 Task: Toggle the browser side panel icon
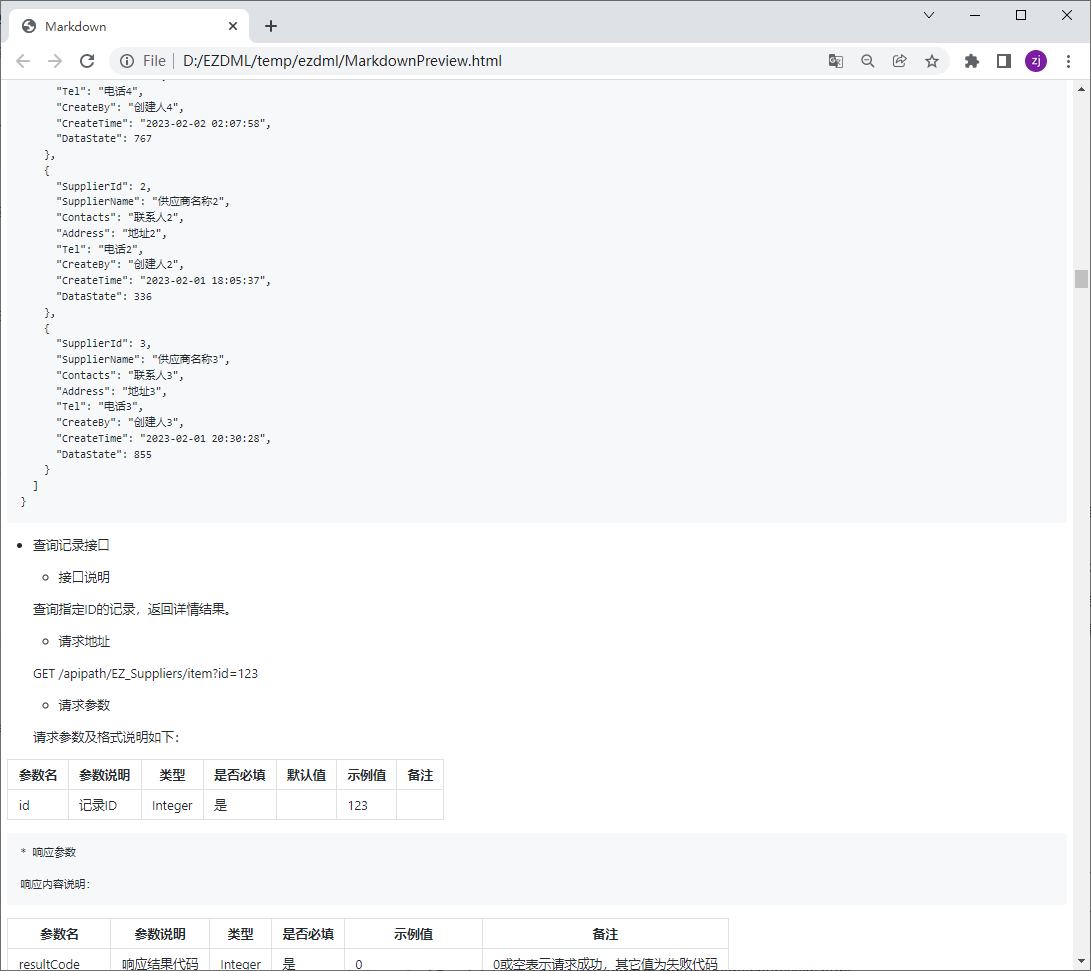pyautogui.click(x=1003, y=61)
